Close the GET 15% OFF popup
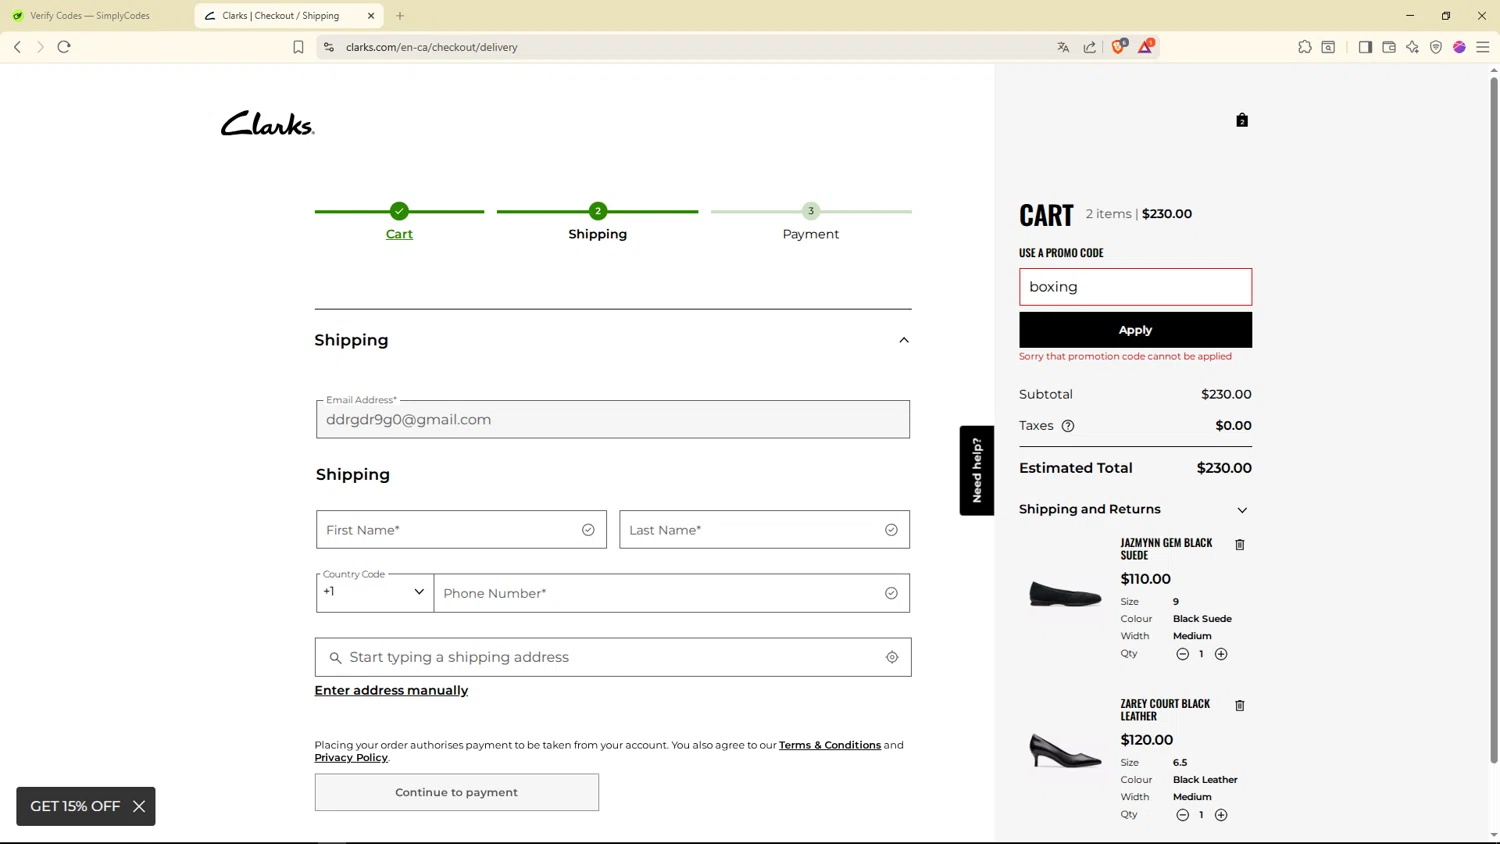Viewport: 1500px width, 844px height. point(139,806)
